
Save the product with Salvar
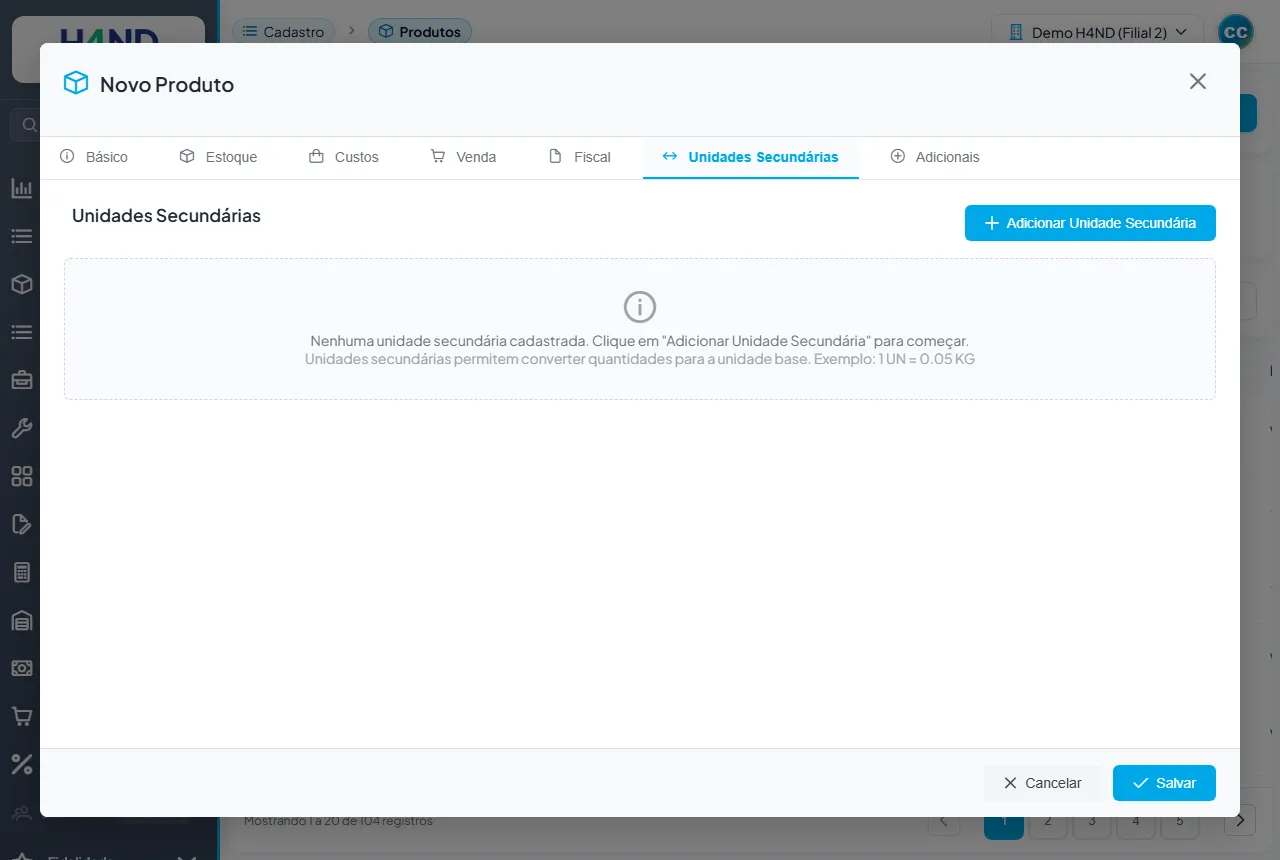point(1164,783)
